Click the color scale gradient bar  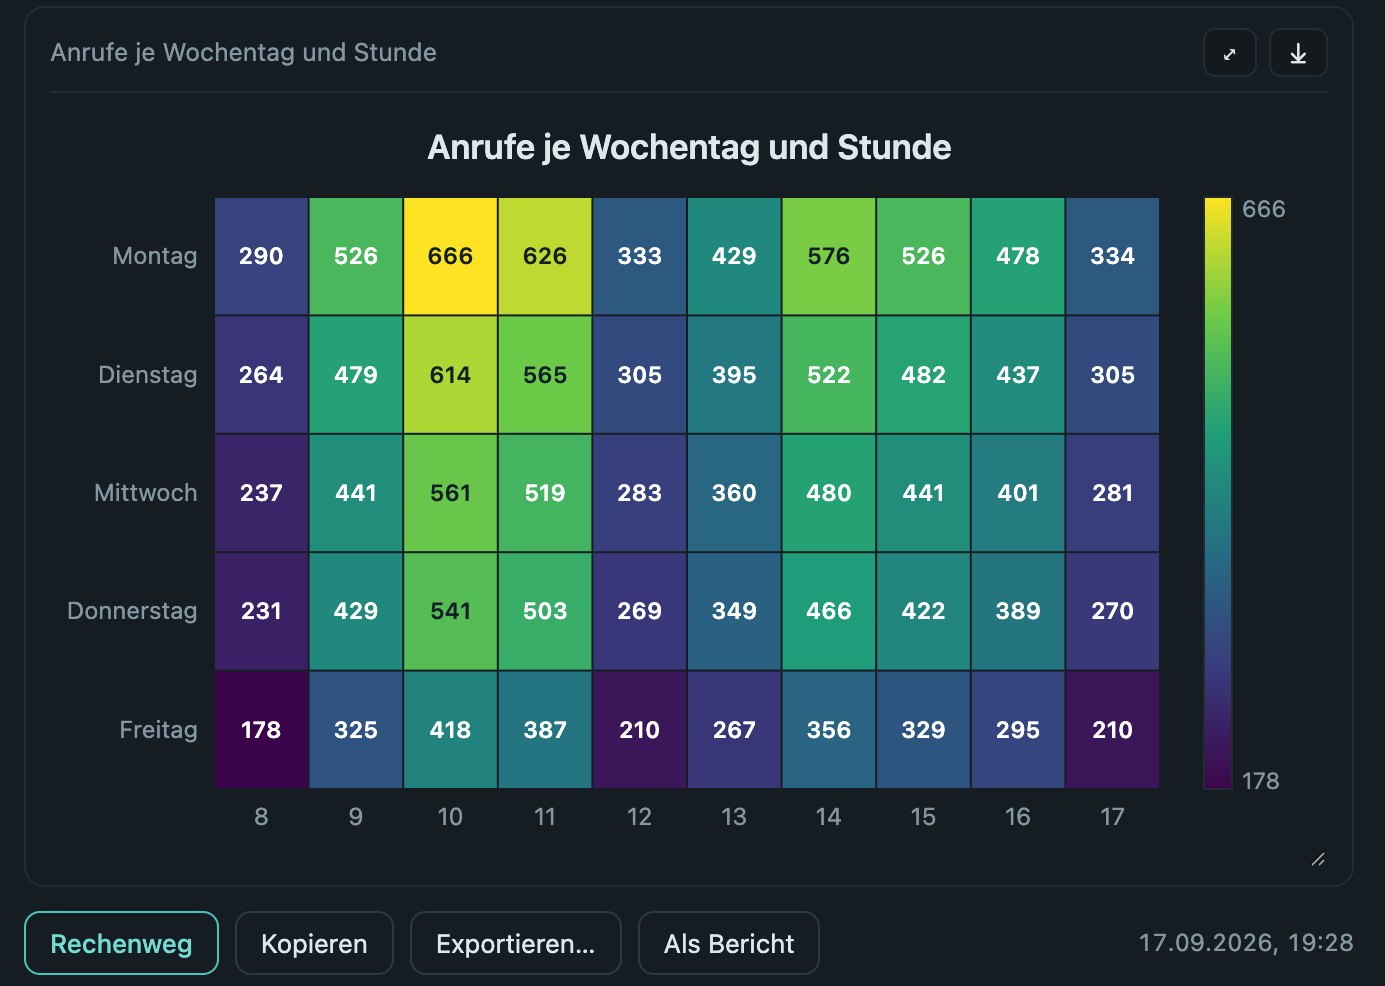pos(1217,493)
